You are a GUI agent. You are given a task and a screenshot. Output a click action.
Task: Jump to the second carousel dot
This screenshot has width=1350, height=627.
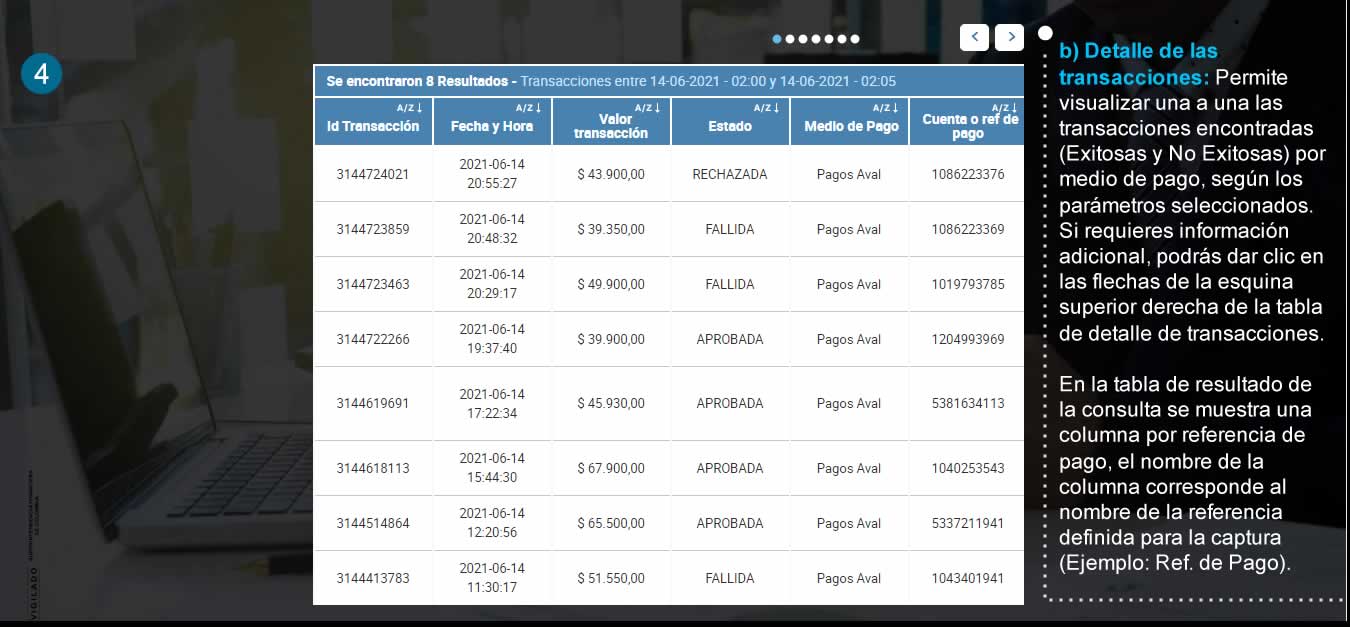pos(790,39)
